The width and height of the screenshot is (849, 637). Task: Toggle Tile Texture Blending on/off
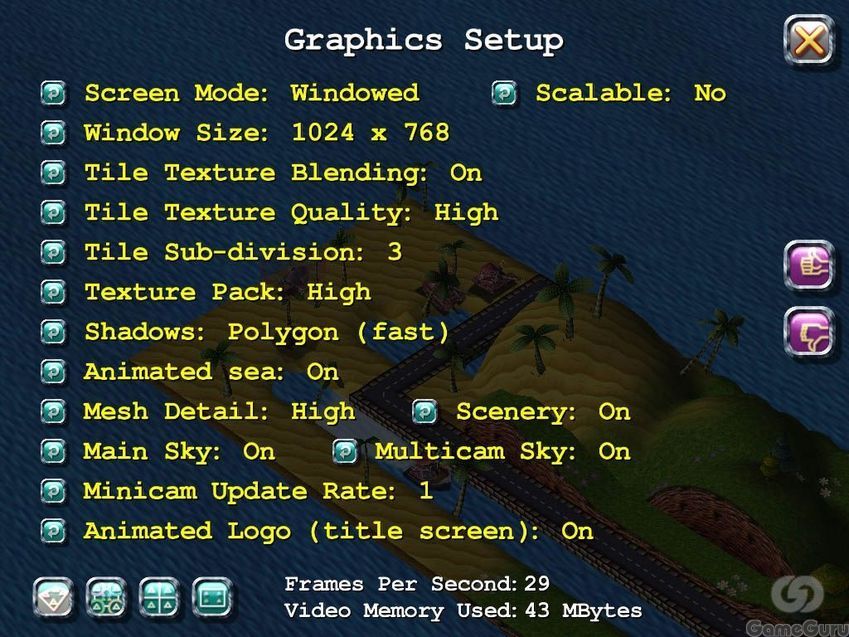pos(54,173)
